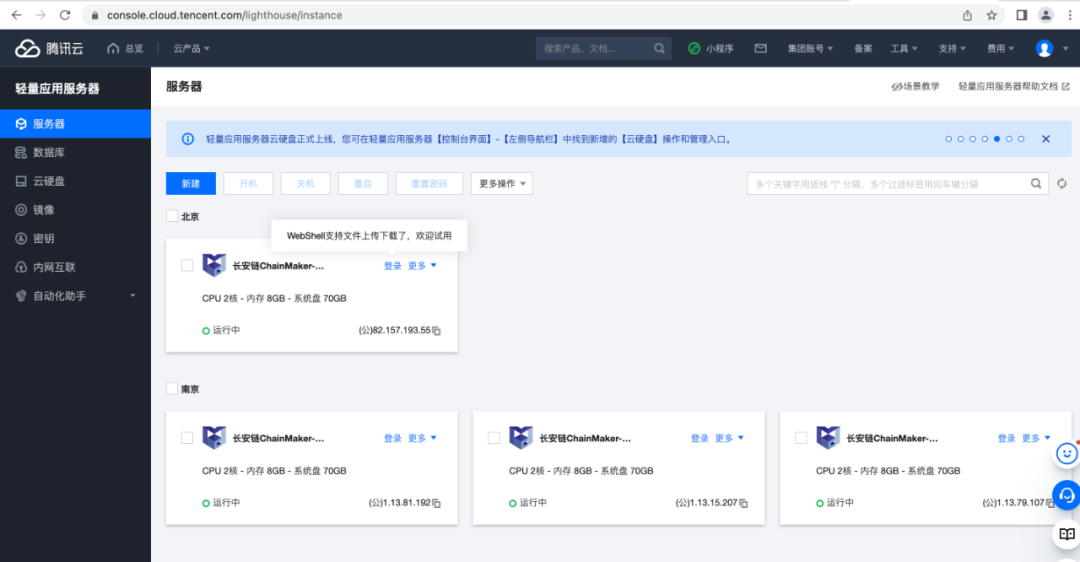This screenshot has width=1080, height=562.
Task: Bookmark page with browser star icon
Action: click(991, 15)
